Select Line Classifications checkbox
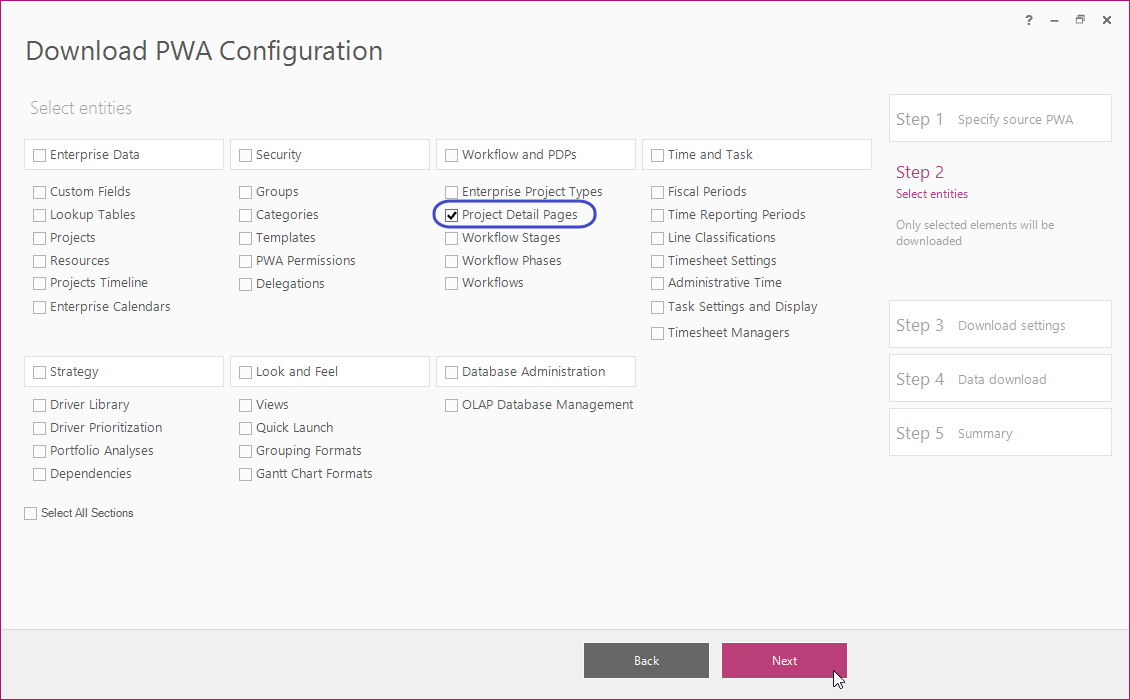The image size is (1130, 700). click(x=657, y=239)
